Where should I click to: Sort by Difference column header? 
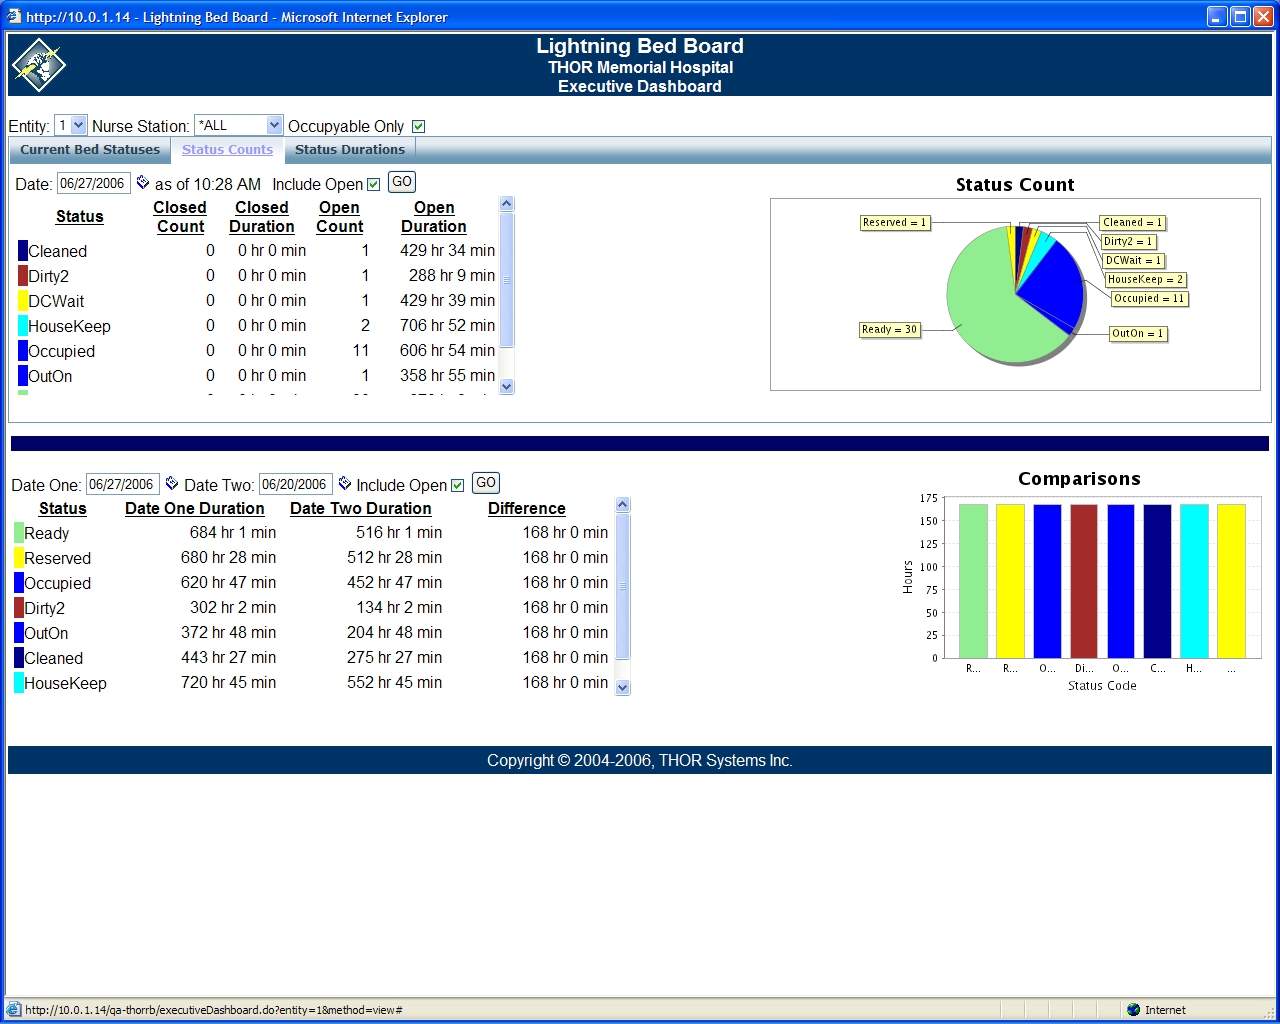(527, 508)
